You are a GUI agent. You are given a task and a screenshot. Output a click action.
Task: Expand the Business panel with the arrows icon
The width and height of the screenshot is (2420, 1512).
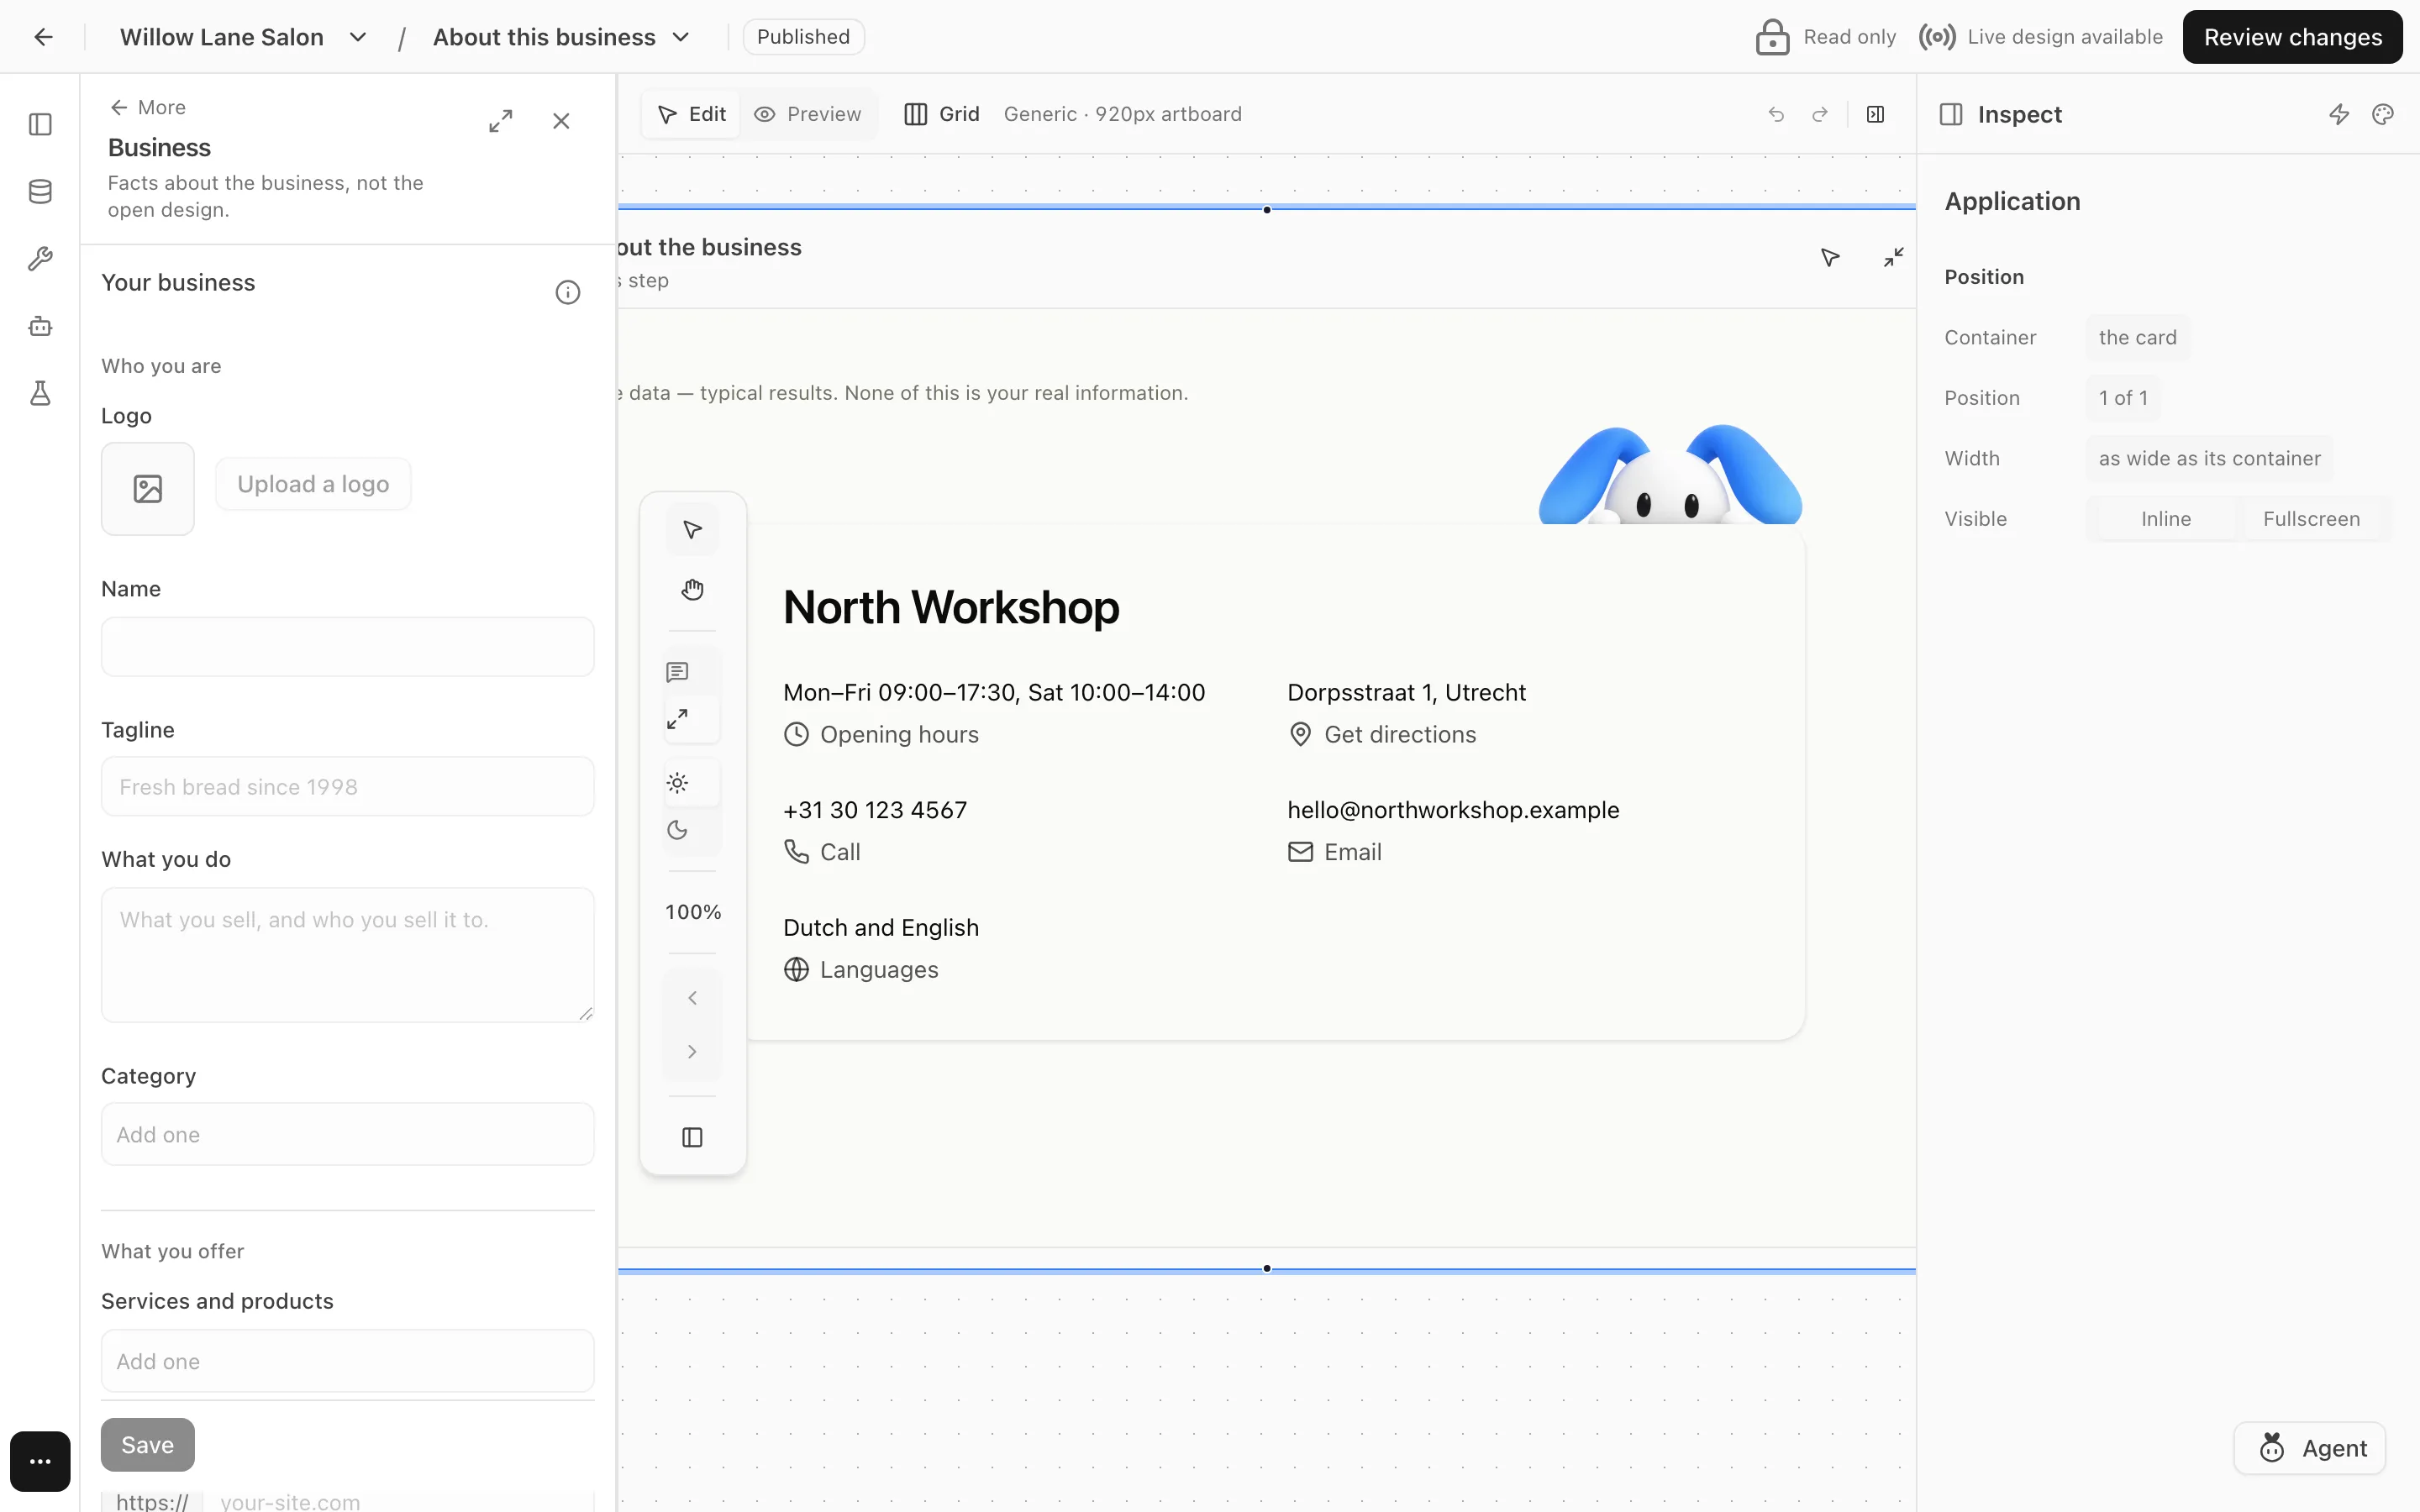[501, 121]
